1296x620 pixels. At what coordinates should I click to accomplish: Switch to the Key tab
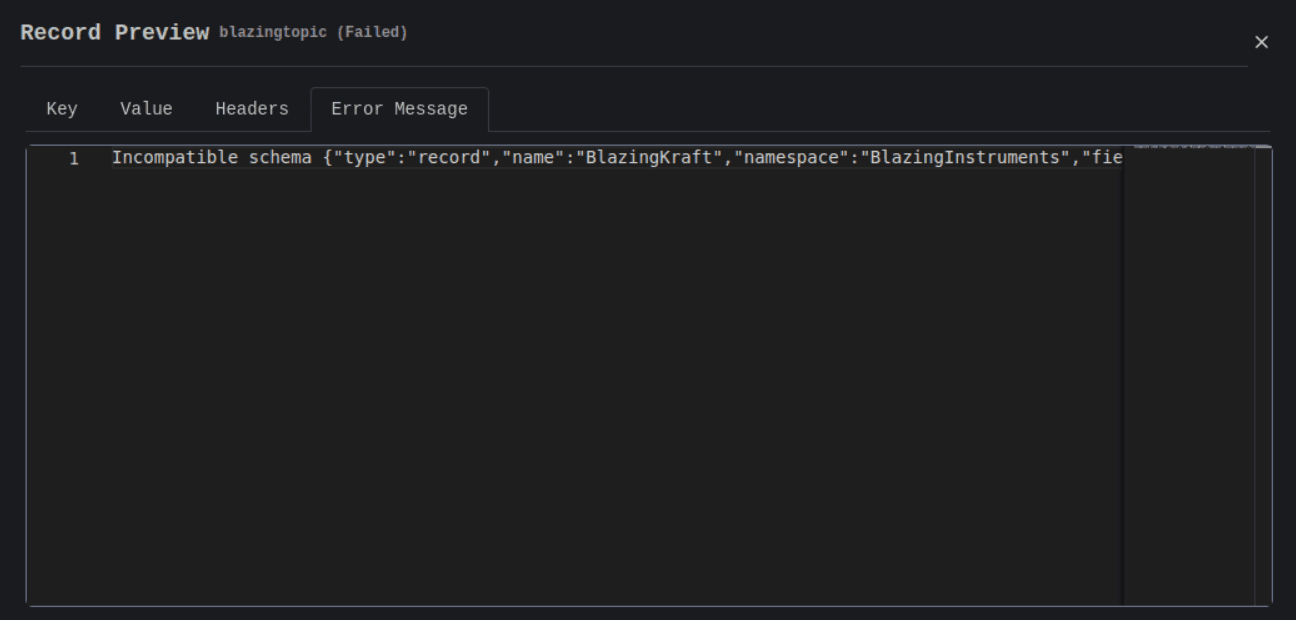(62, 109)
